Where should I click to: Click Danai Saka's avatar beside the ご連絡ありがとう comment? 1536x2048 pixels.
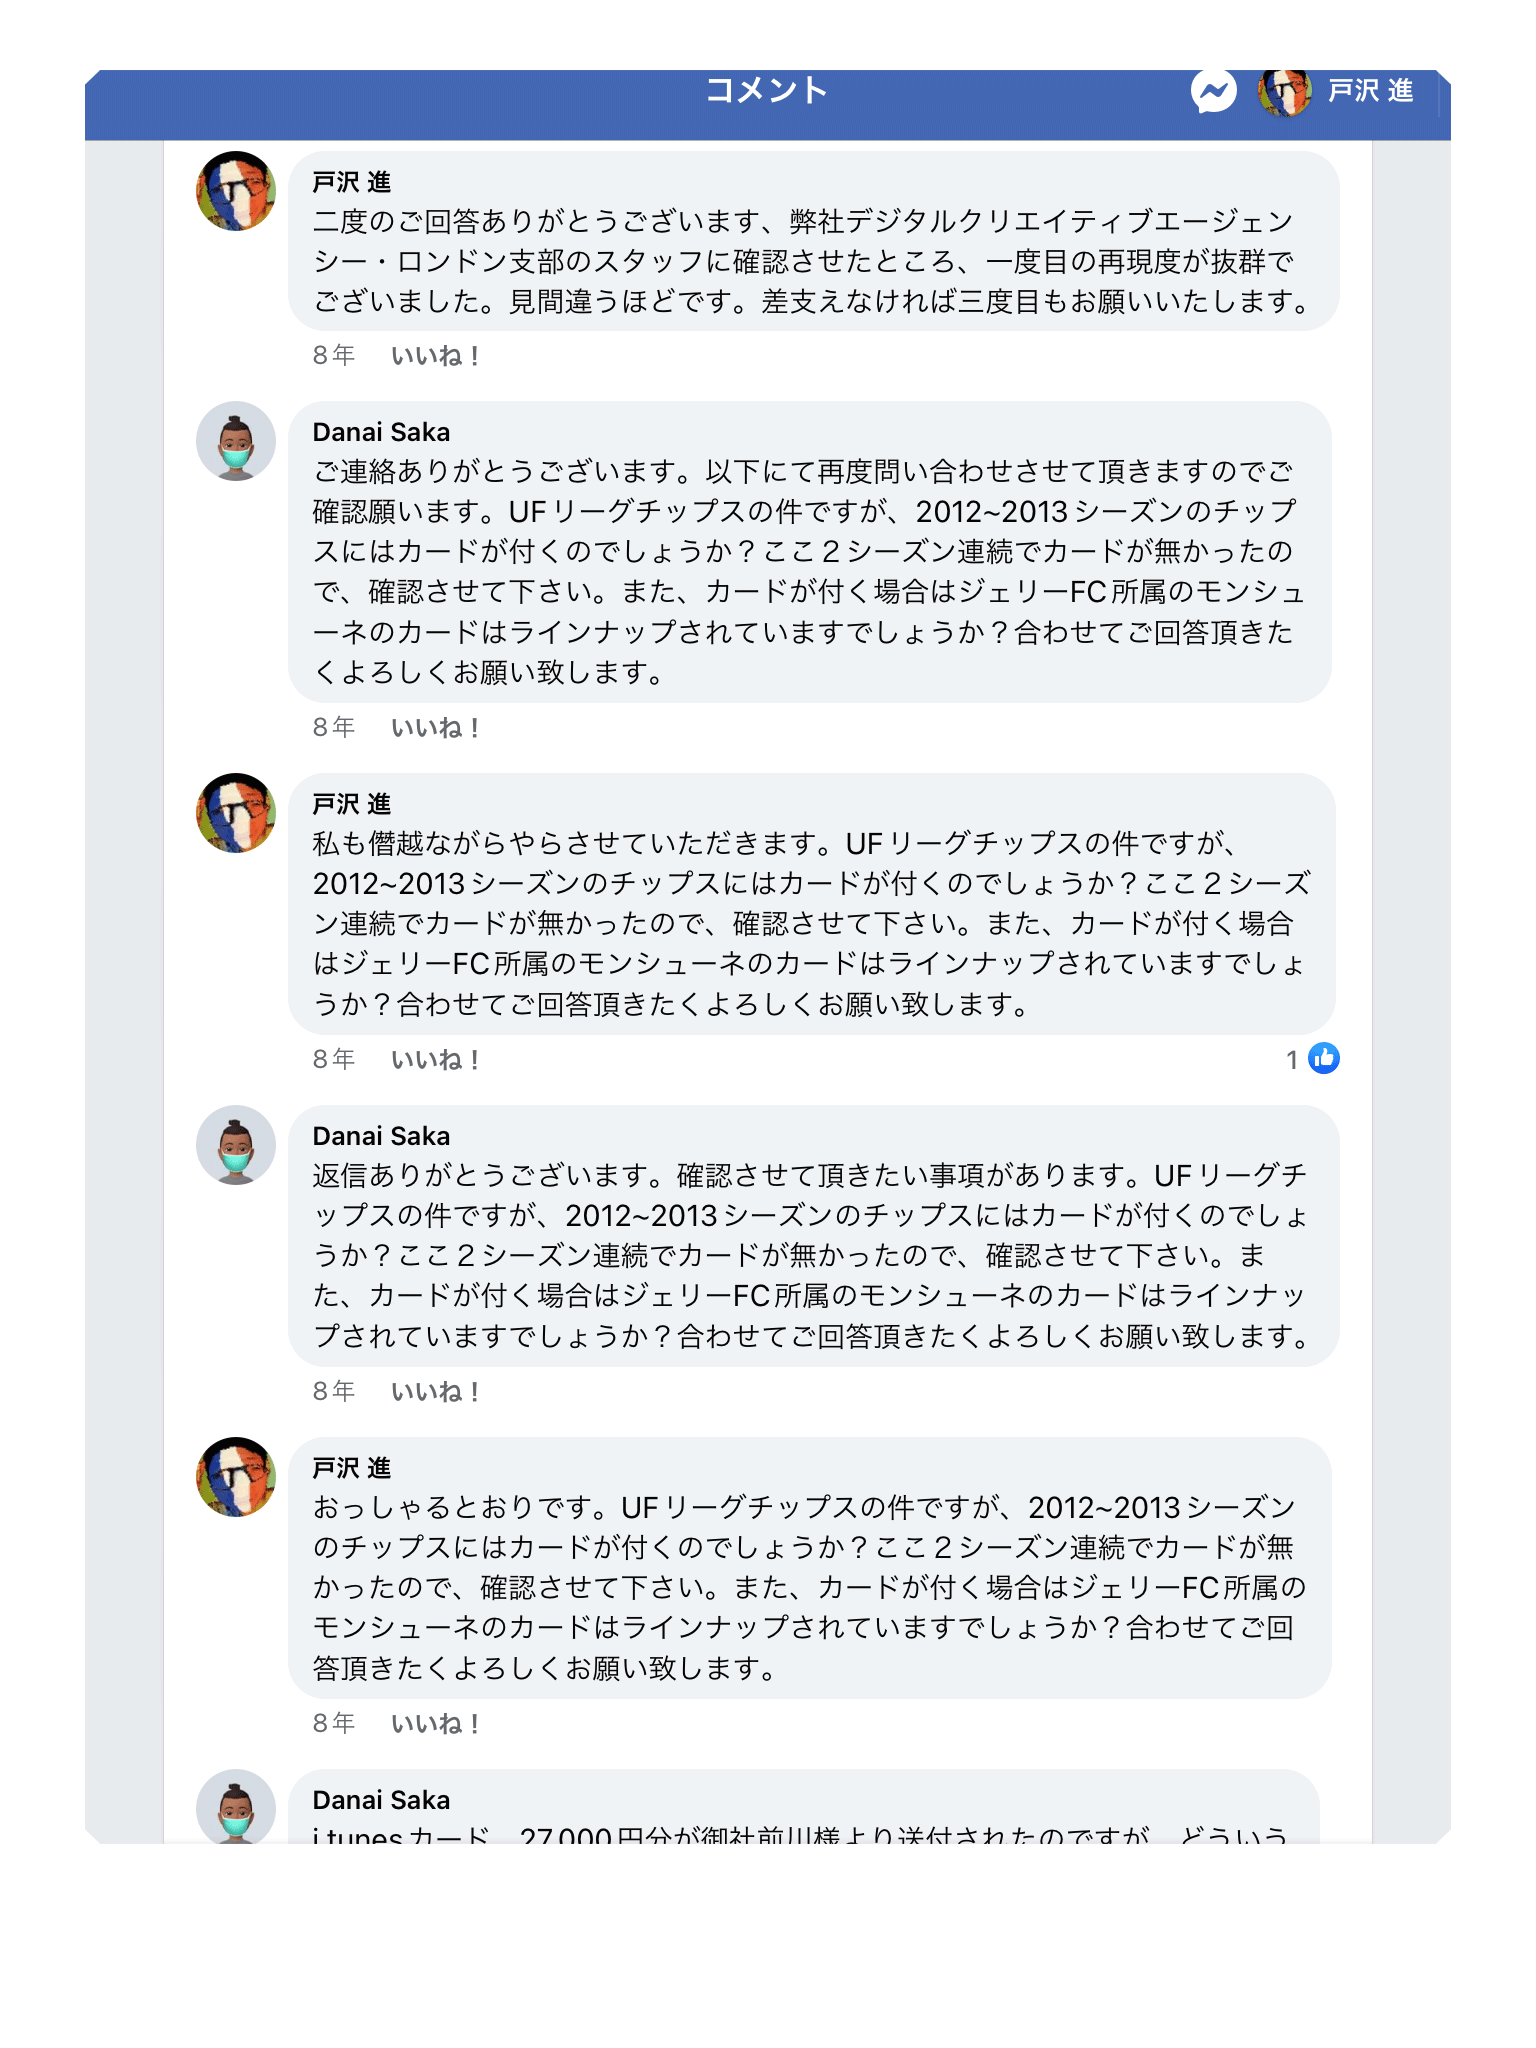[236, 441]
